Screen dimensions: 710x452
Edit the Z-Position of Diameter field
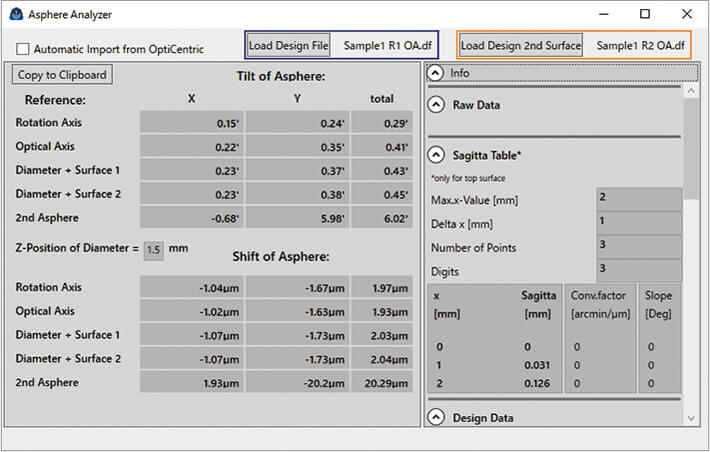154,249
